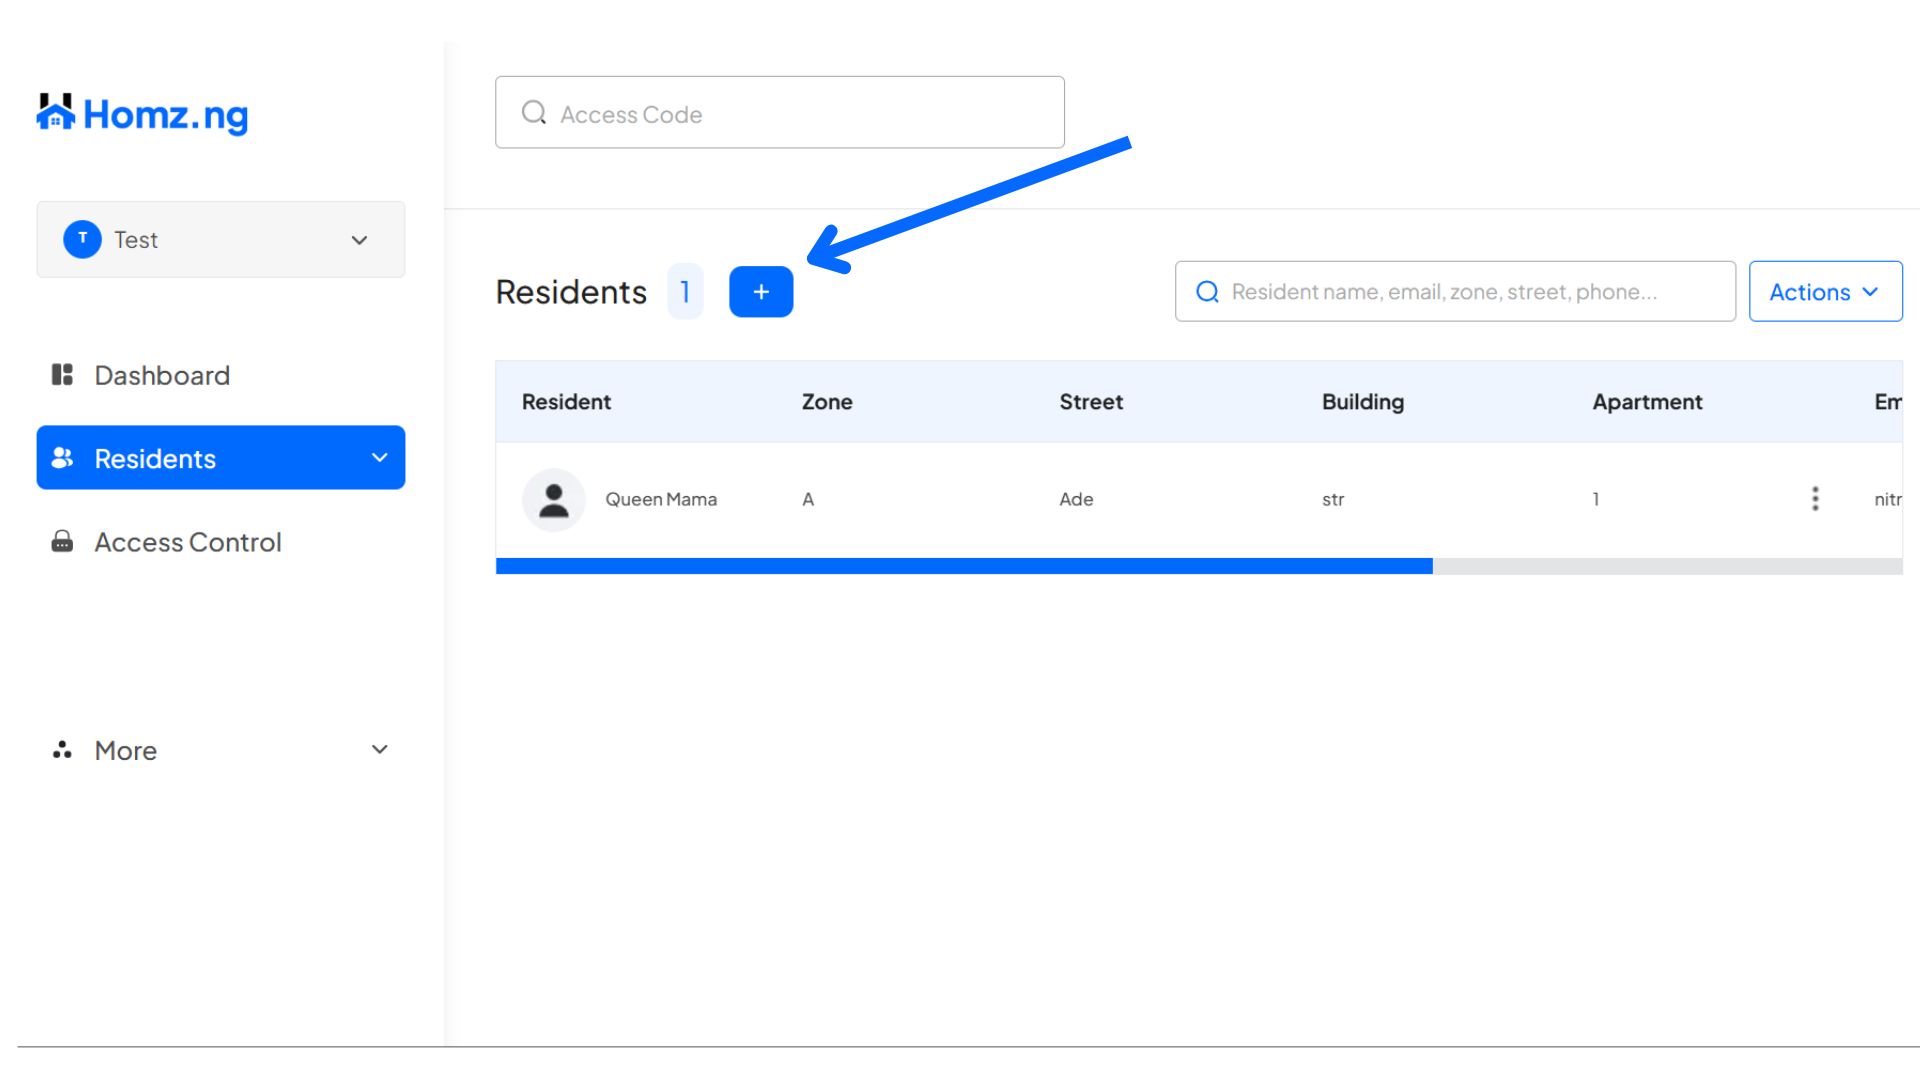
Task: Focus the Access Code search field
Action: tap(800, 113)
